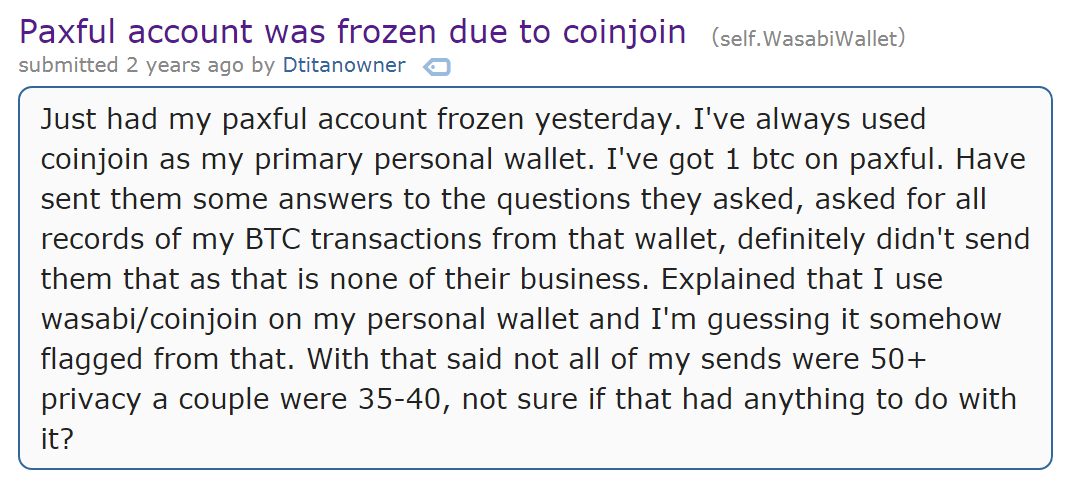Image resolution: width=1067 pixels, height=483 pixels.
Task: Click the word "coinjoin" in the post title
Action: pyautogui.click(x=620, y=32)
